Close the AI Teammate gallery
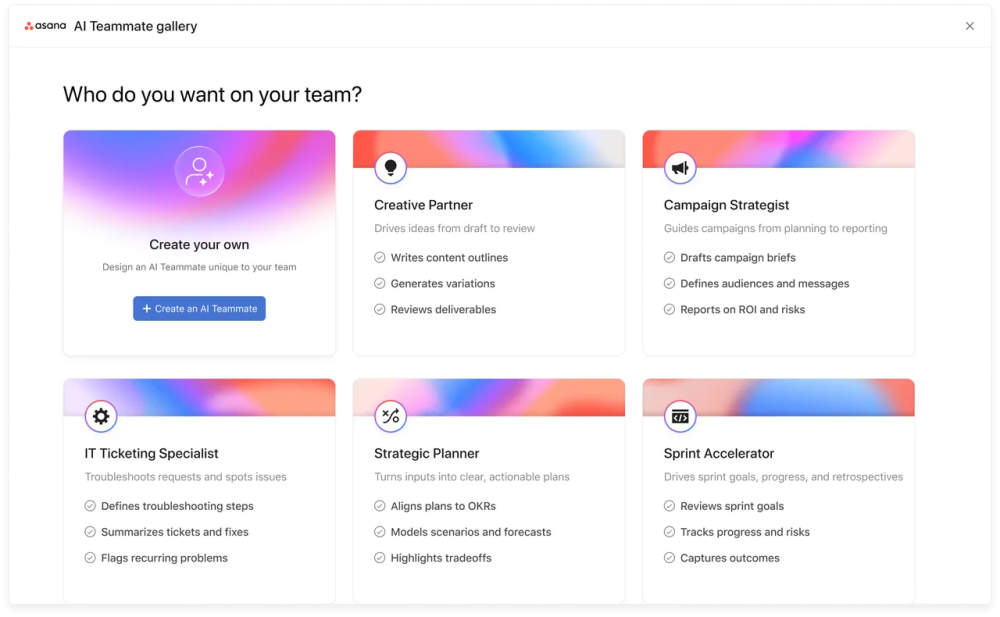This screenshot has width=1000, height=617. [969, 26]
